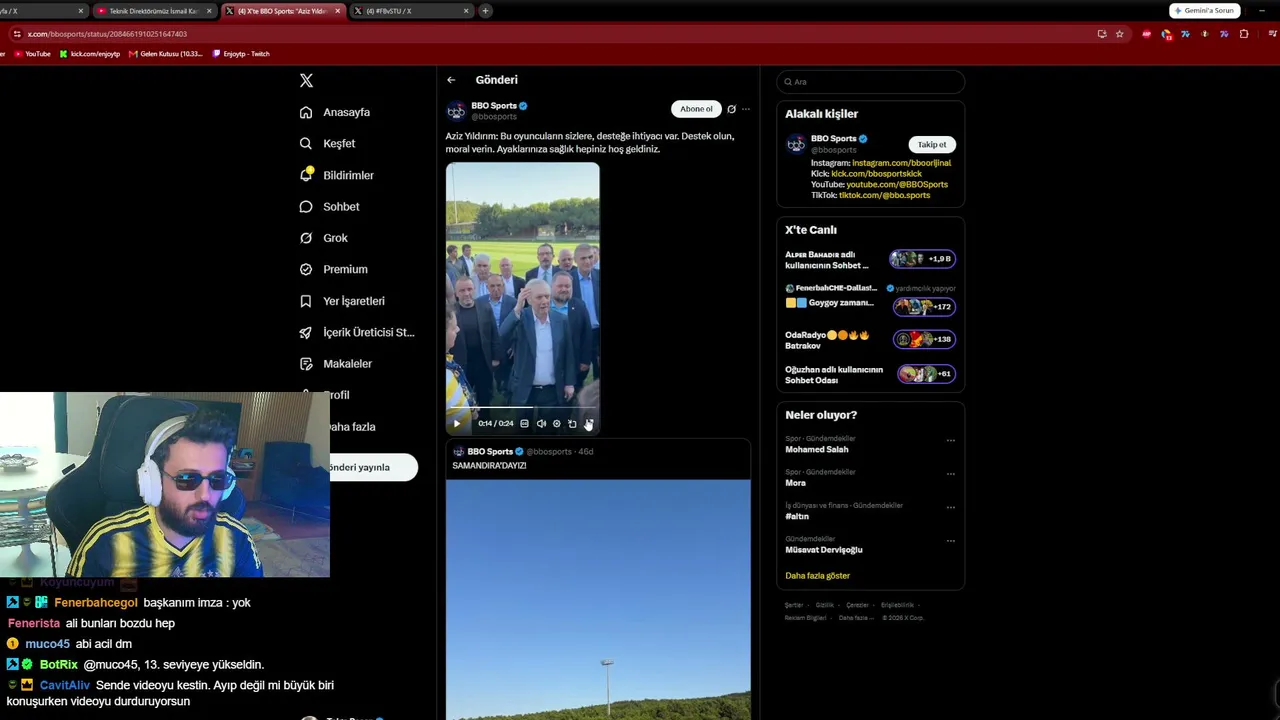The height and width of the screenshot is (720, 1280).
Task: Open the YouTube bookmark
Action: point(32,54)
